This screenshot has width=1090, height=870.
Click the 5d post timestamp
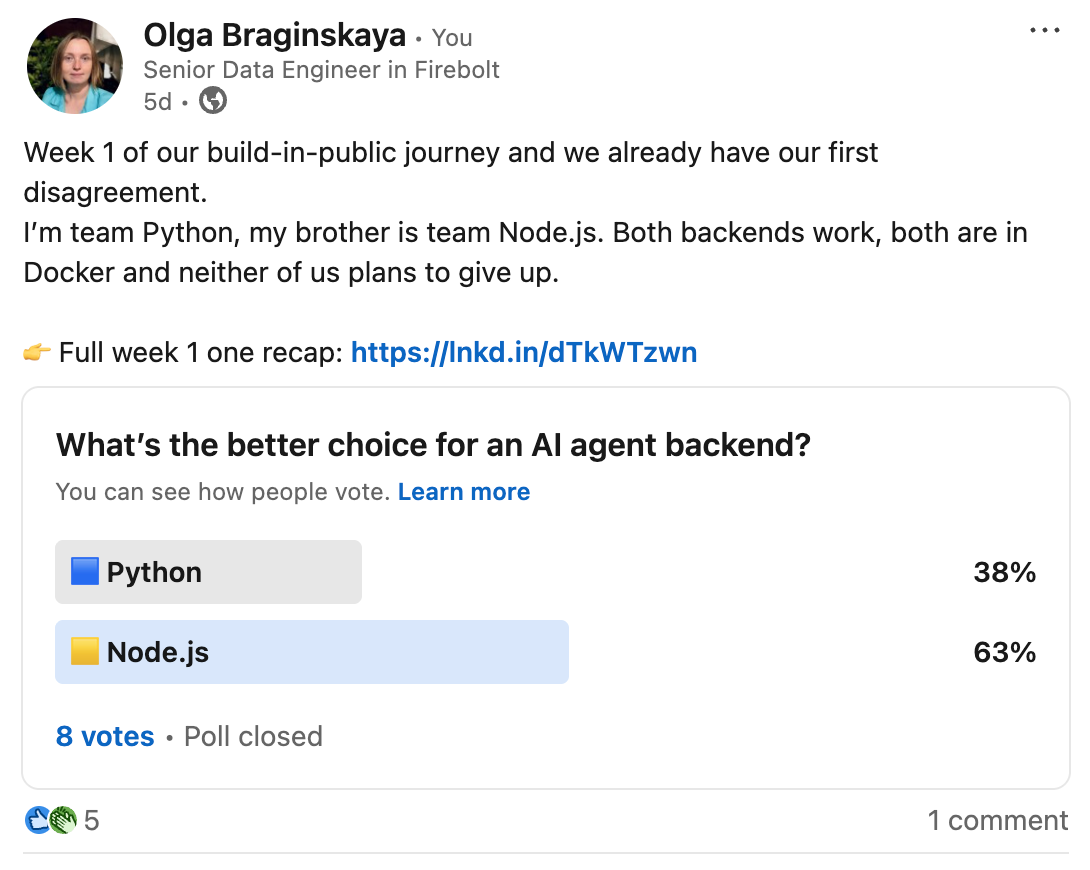point(158,101)
